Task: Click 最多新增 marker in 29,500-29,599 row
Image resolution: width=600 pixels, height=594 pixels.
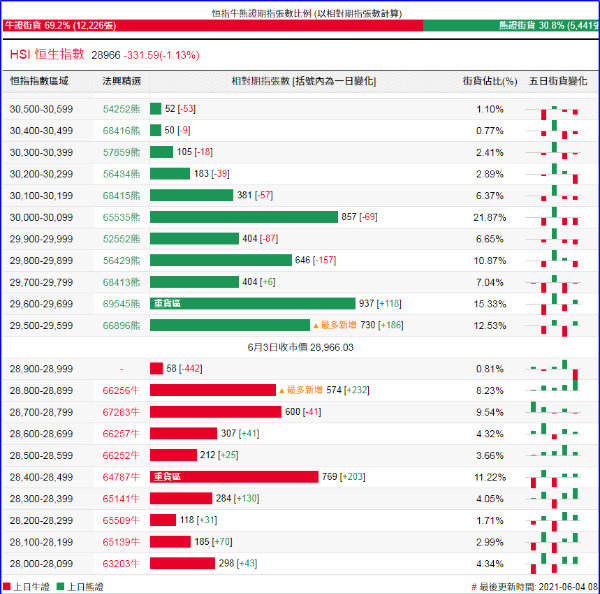Action: click(x=335, y=325)
